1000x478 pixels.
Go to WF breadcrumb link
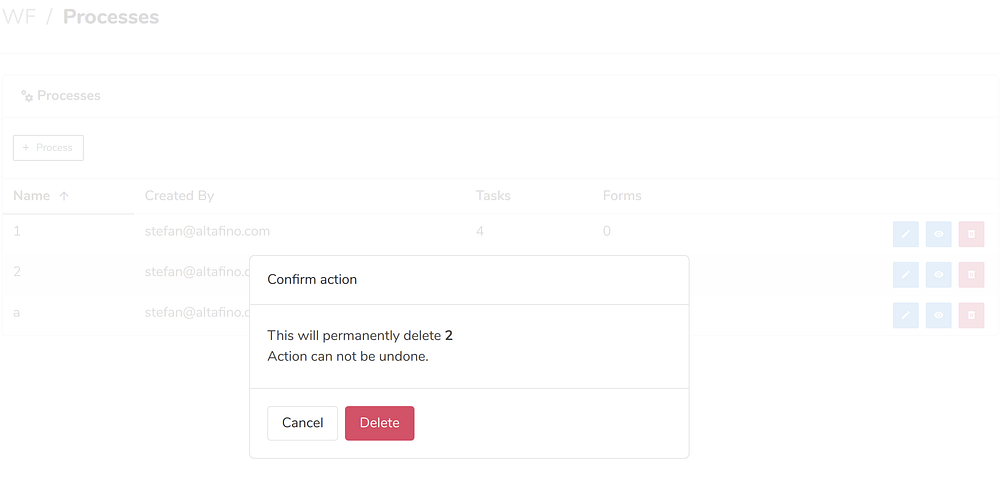(19, 17)
